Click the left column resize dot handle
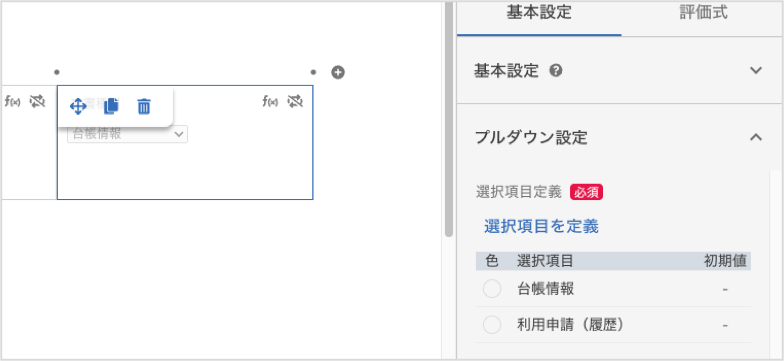This screenshot has width=784, height=361. click(x=57, y=72)
